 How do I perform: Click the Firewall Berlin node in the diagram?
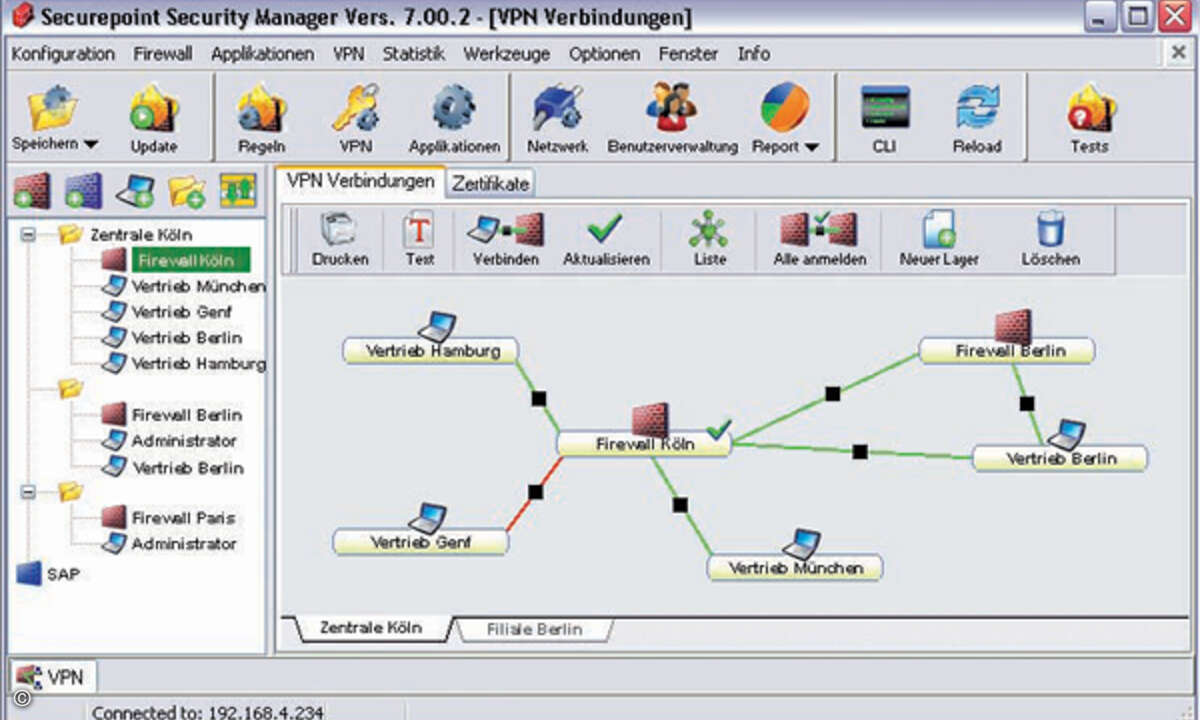click(x=1007, y=350)
